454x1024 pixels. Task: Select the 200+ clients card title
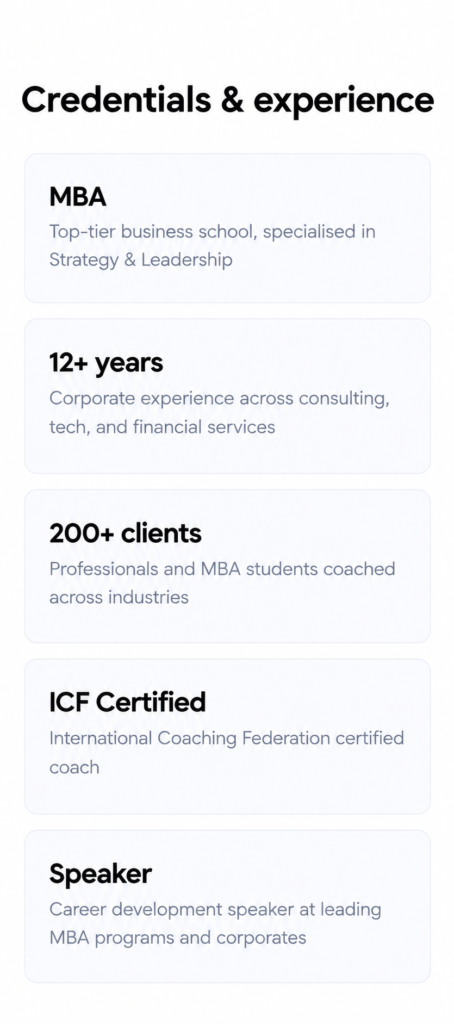click(x=125, y=534)
